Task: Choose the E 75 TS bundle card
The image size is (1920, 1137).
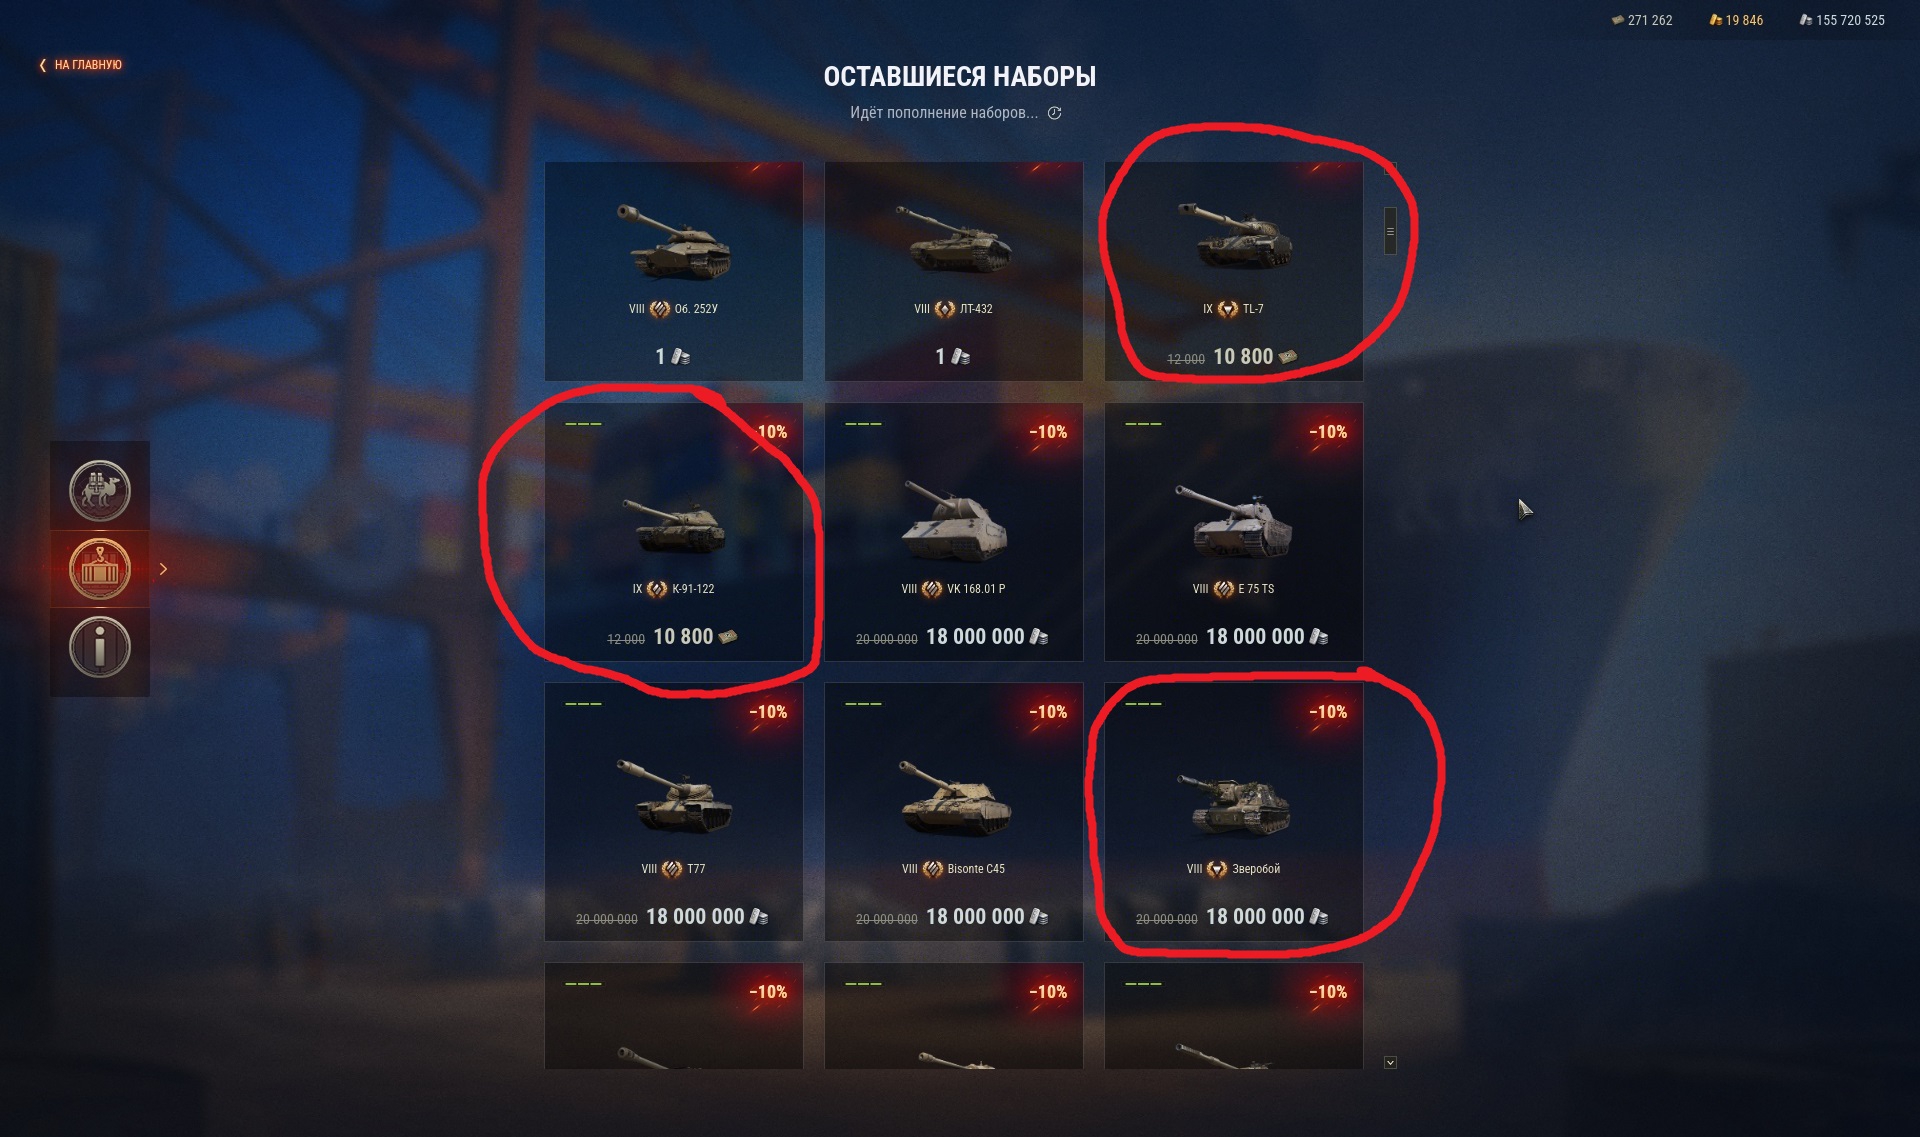Action: [1234, 532]
